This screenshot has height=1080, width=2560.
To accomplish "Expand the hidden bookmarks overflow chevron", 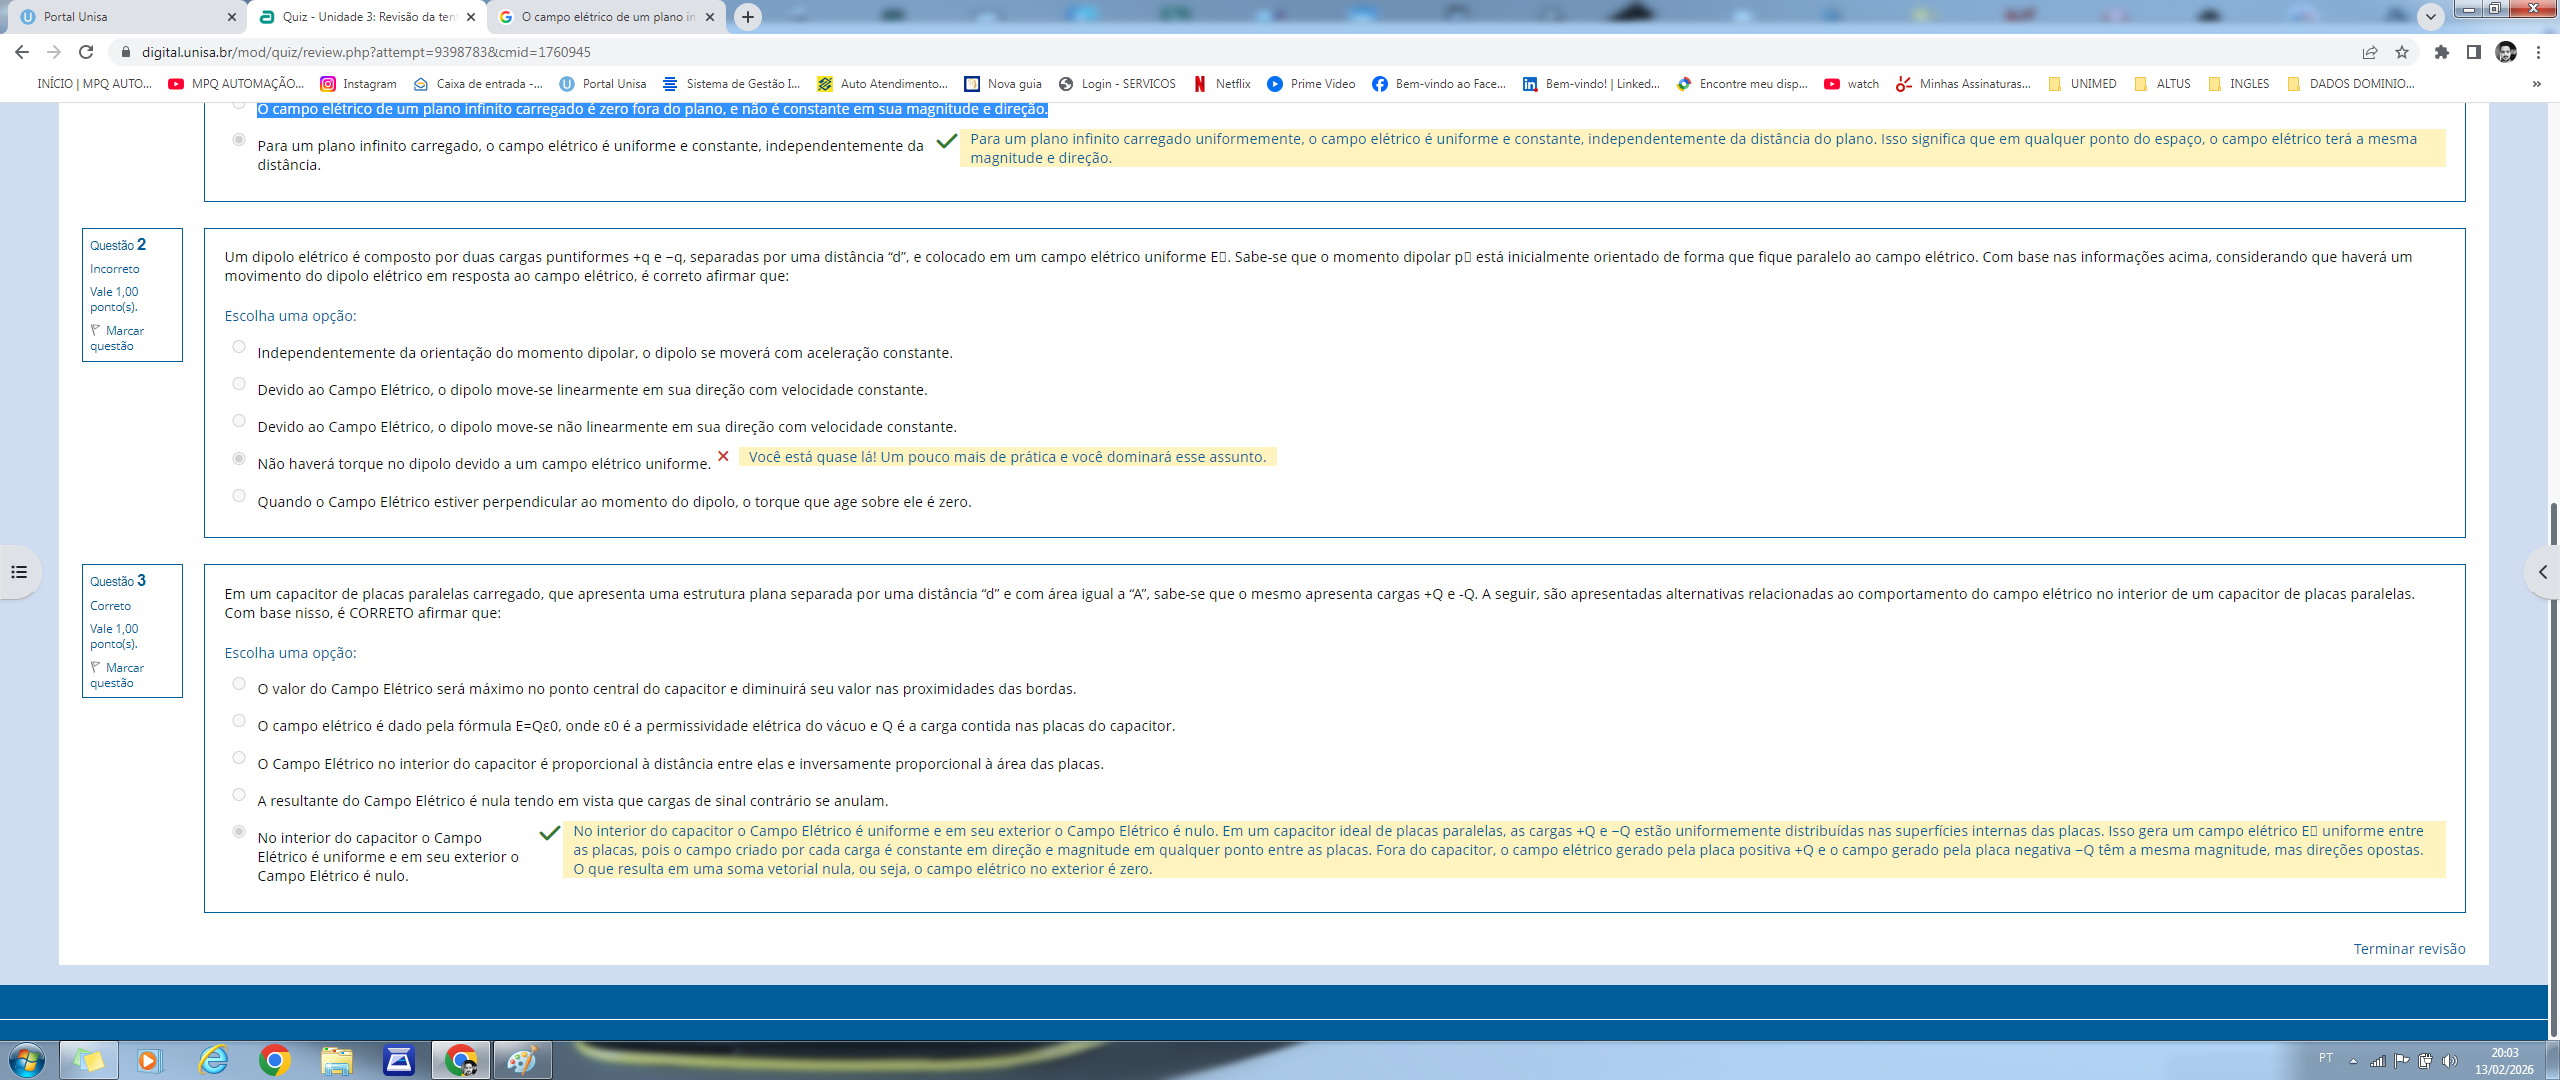I will (x=2536, y=84).
